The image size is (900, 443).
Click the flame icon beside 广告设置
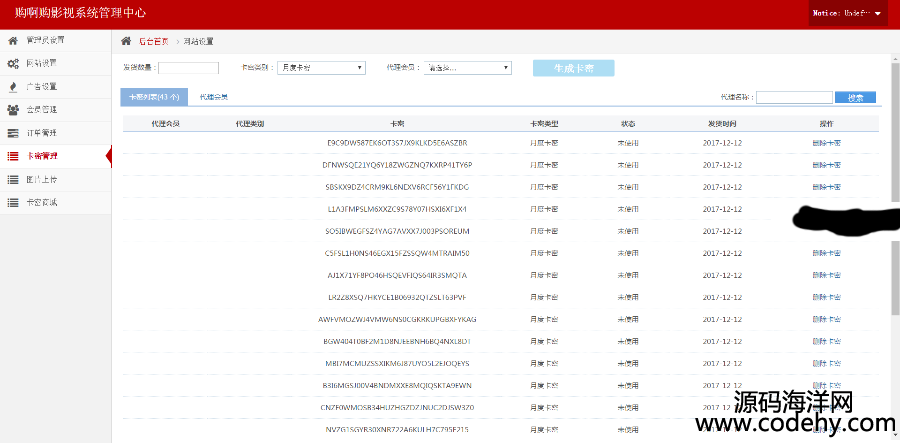(x=13, y=87)
